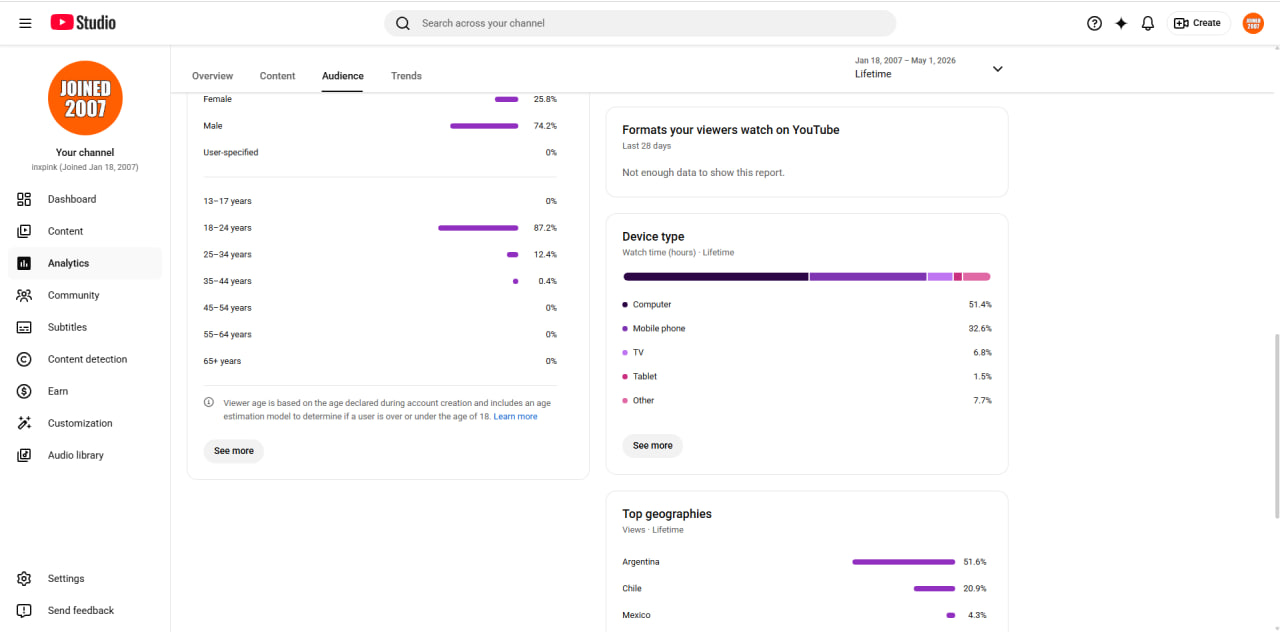Click the YouTube Studio logo
Viewport: 1280px width, 632px height.
click(x=83, y=22)
